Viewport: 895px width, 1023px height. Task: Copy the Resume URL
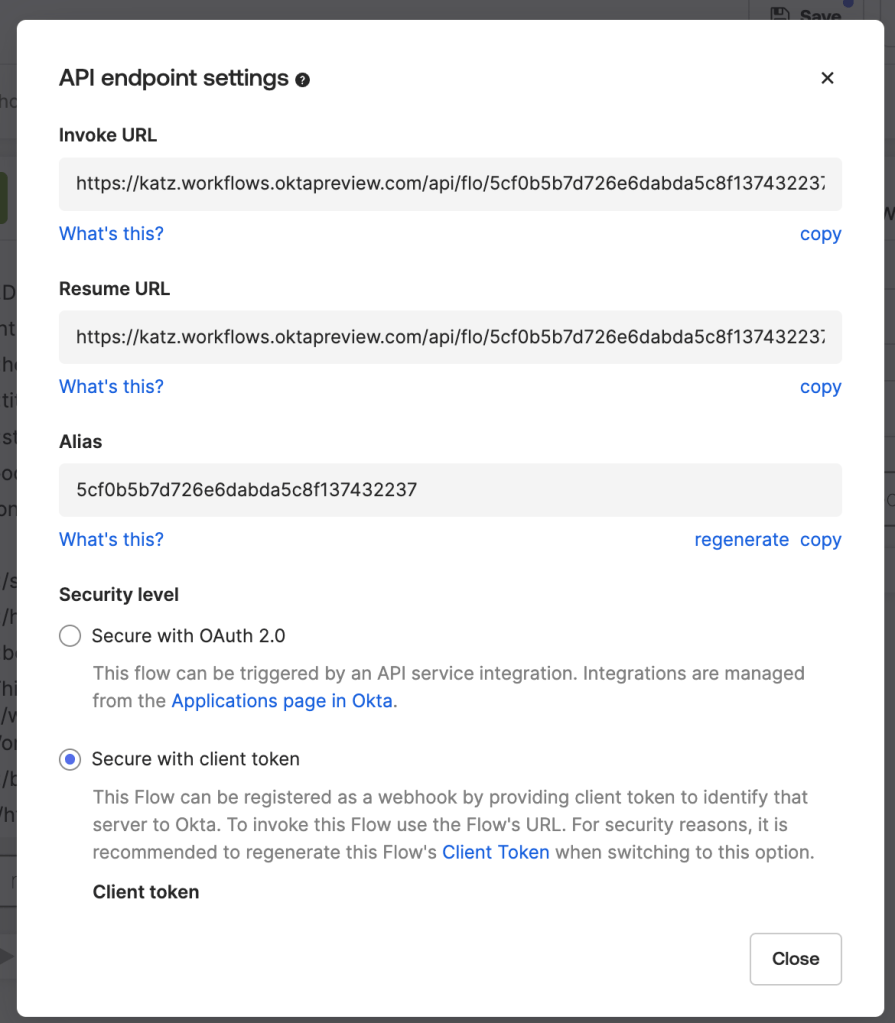tap(820, 386)
